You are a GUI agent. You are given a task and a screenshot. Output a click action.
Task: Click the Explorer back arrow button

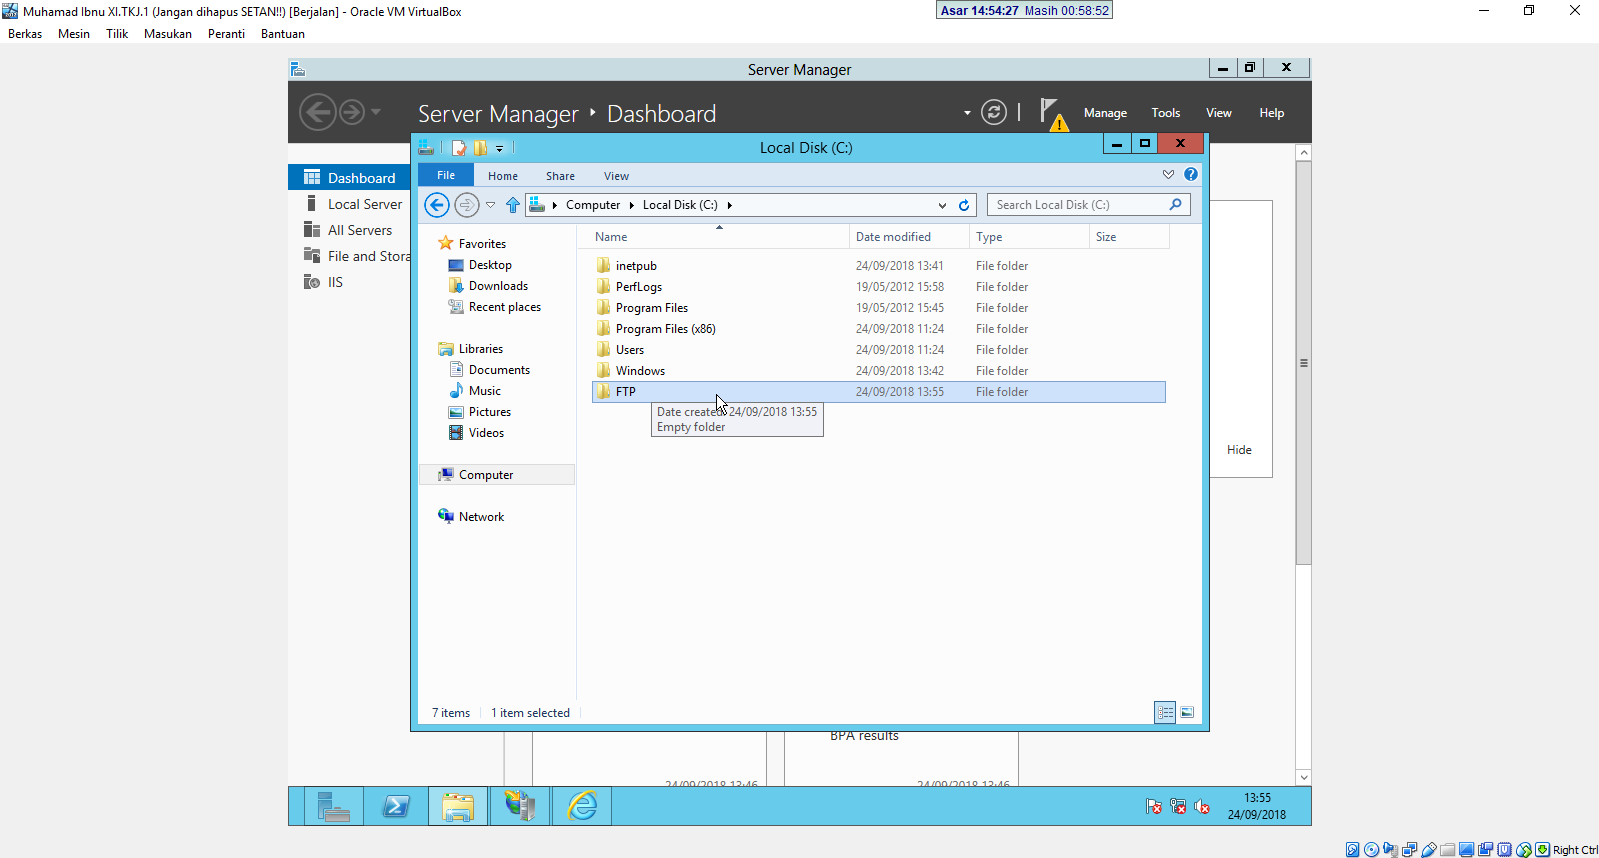pos(437,205)
